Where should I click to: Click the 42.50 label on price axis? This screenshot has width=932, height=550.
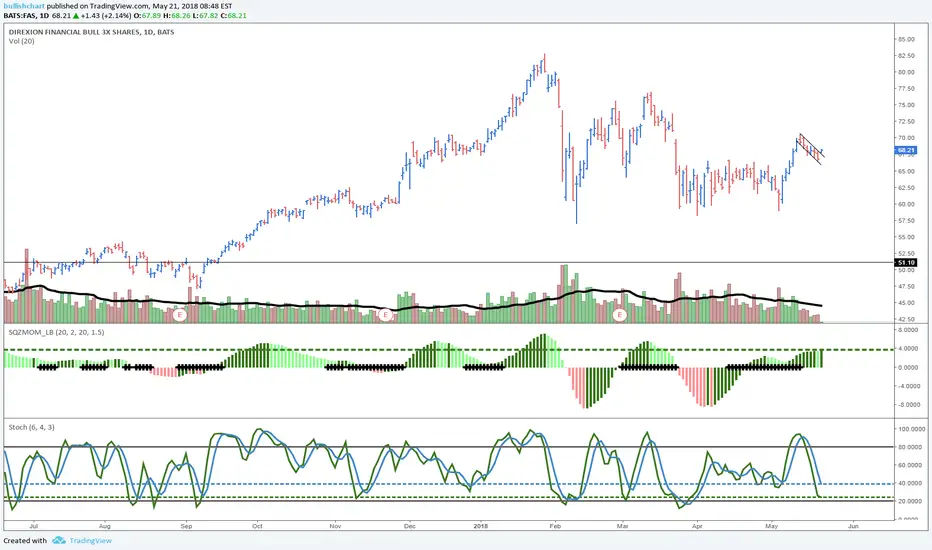[906, 319]
